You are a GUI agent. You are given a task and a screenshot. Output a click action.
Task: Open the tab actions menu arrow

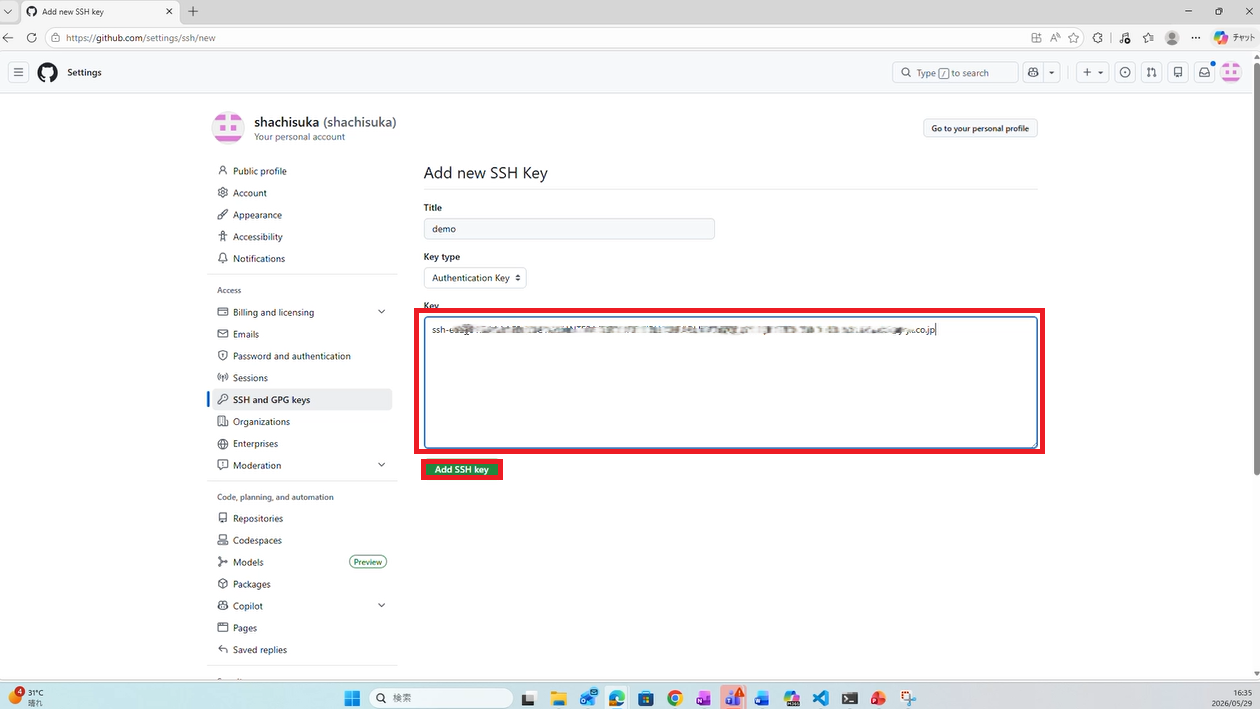(x=8, y=12)
